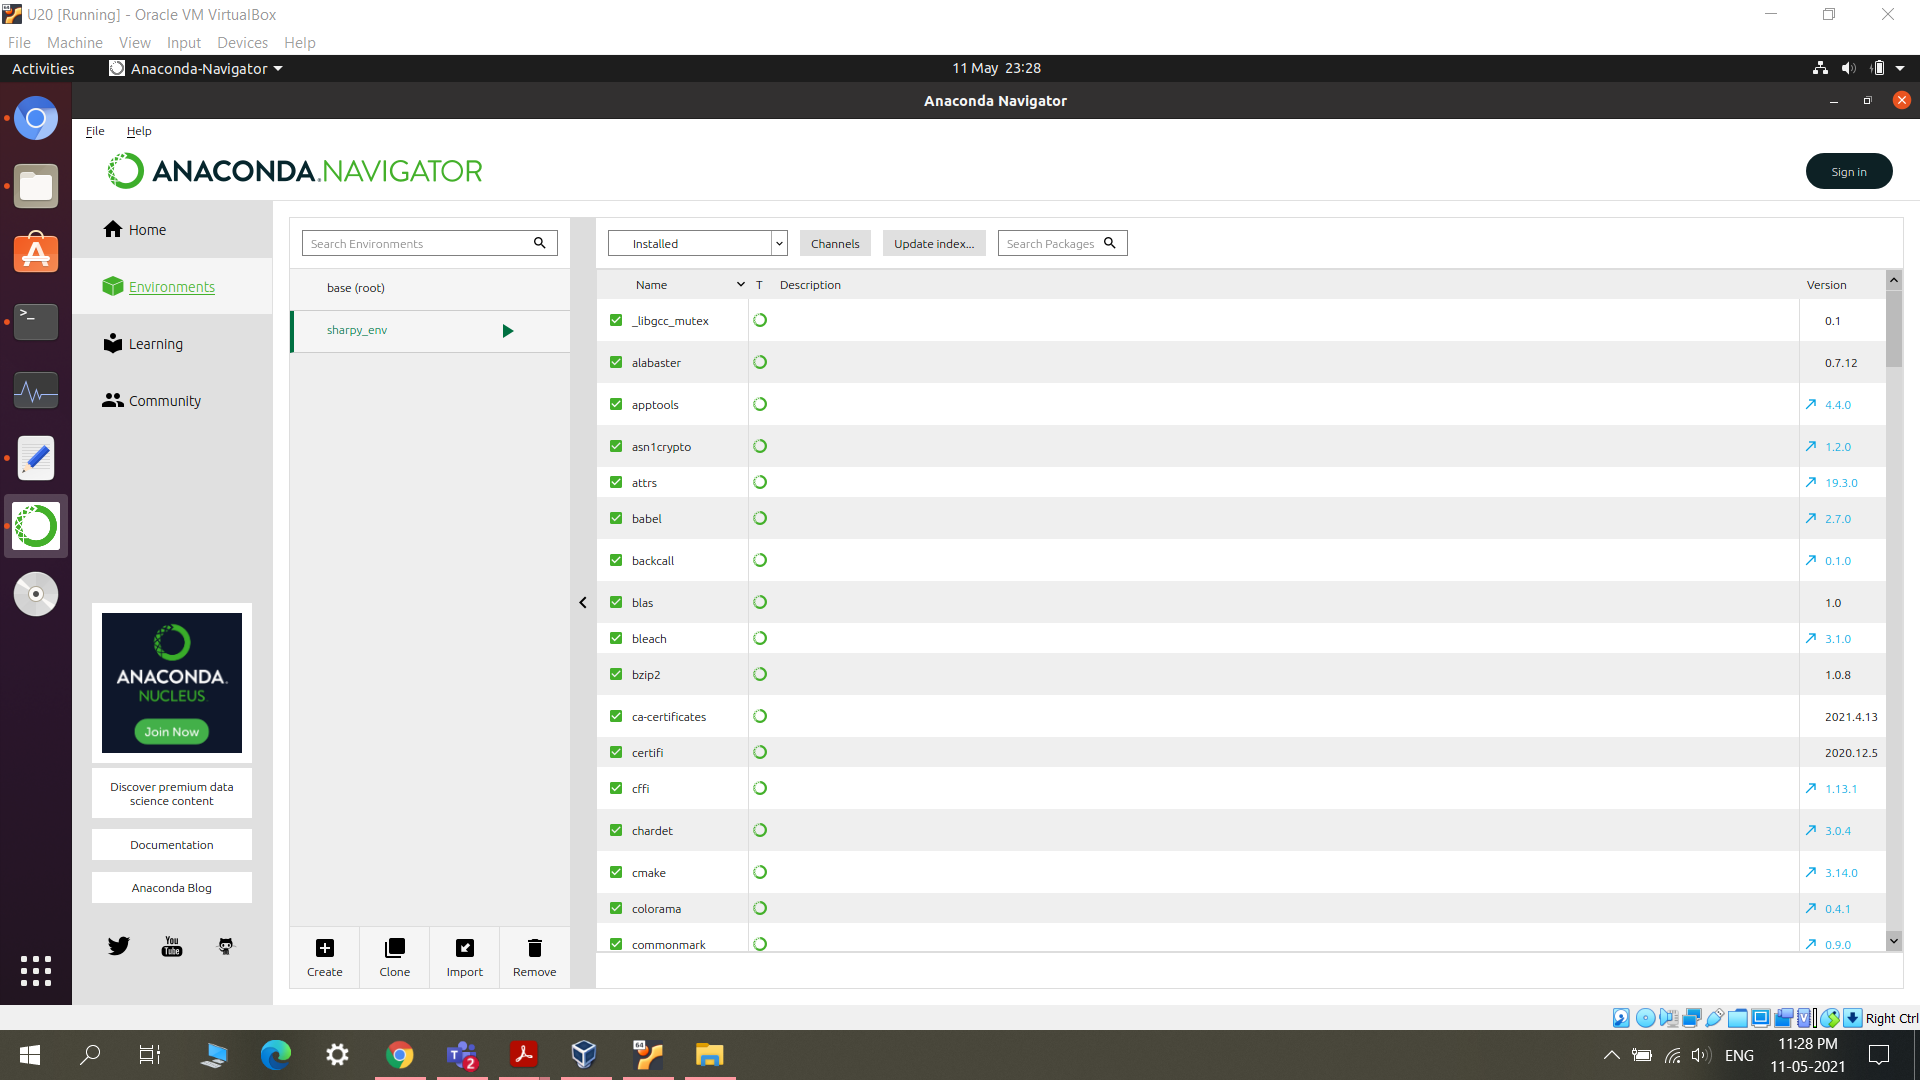Click the Name column sort arrow
1920x1080 pixels.
[x=741, y=285]
